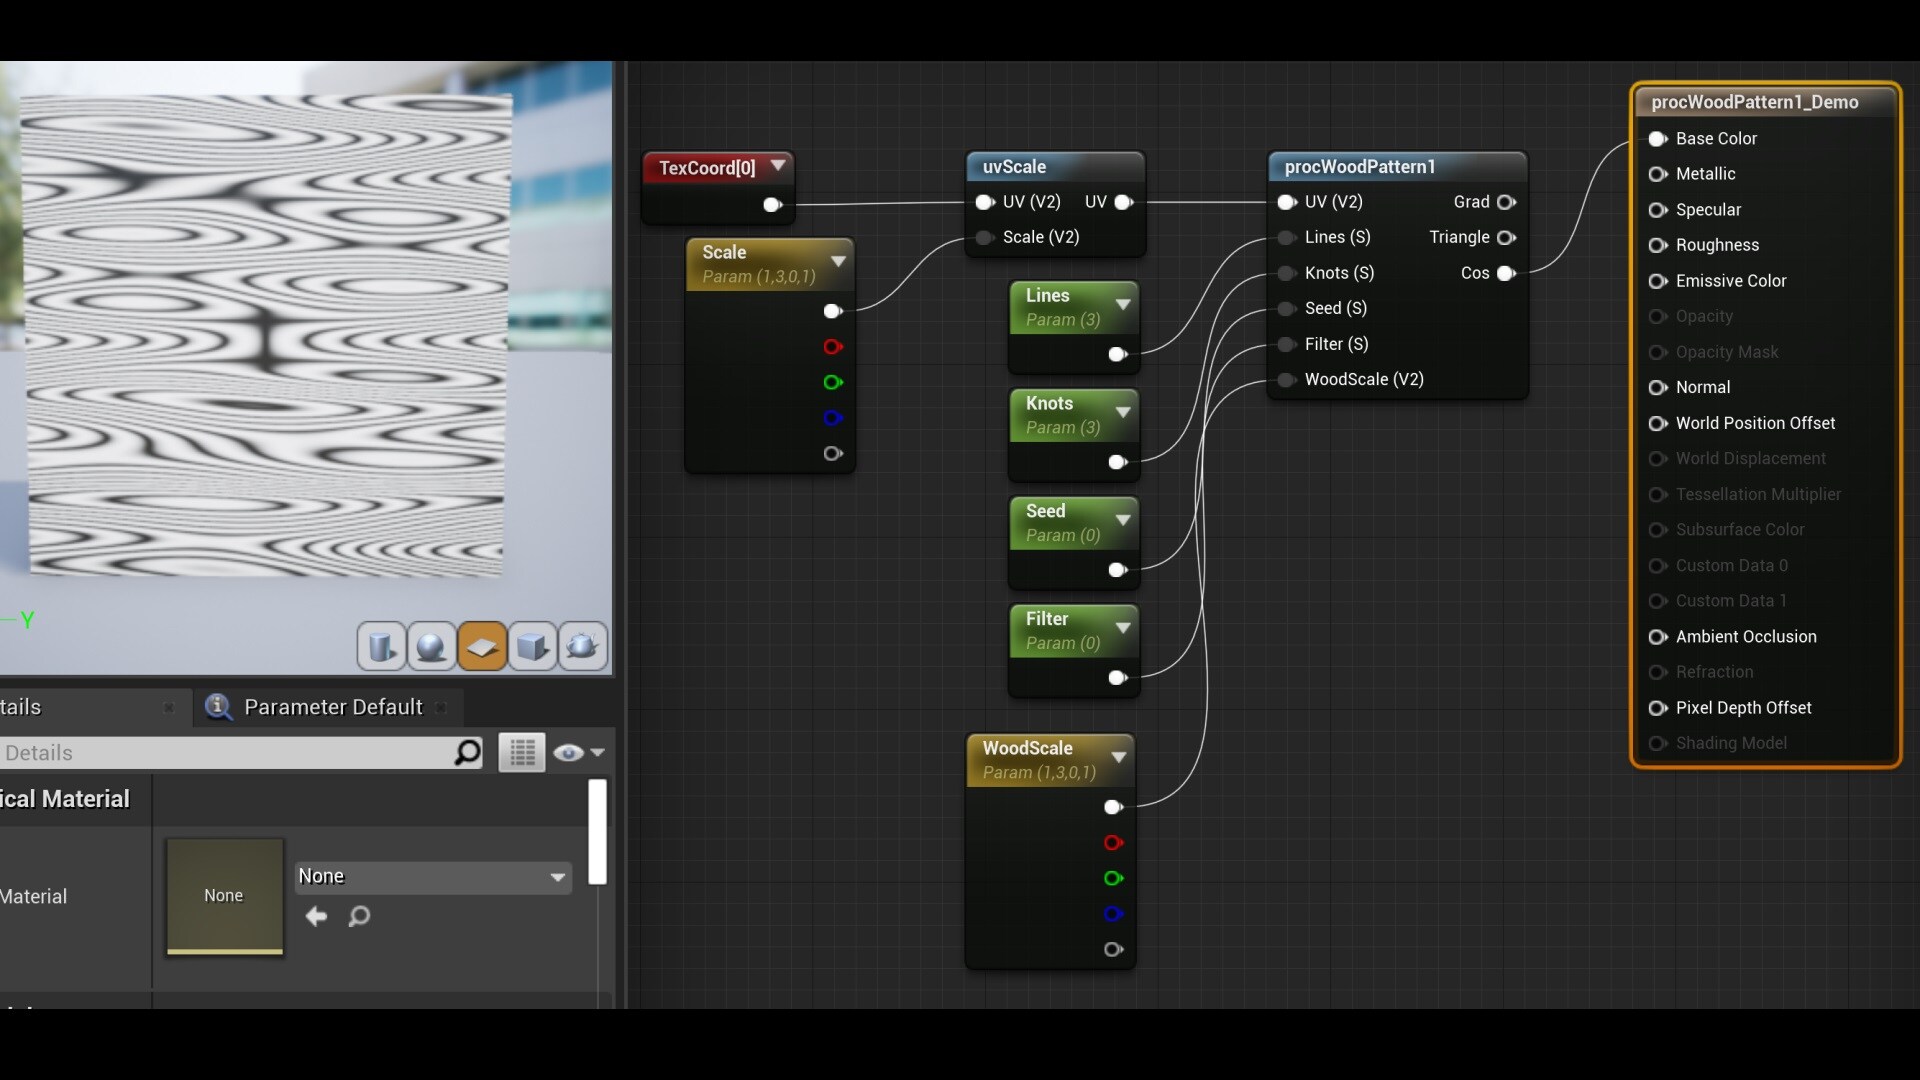Viewport: 1920px width, 1080px height.
Task: Click the info icon on the Parameter Default tab
Action: (x=218, y=707)
